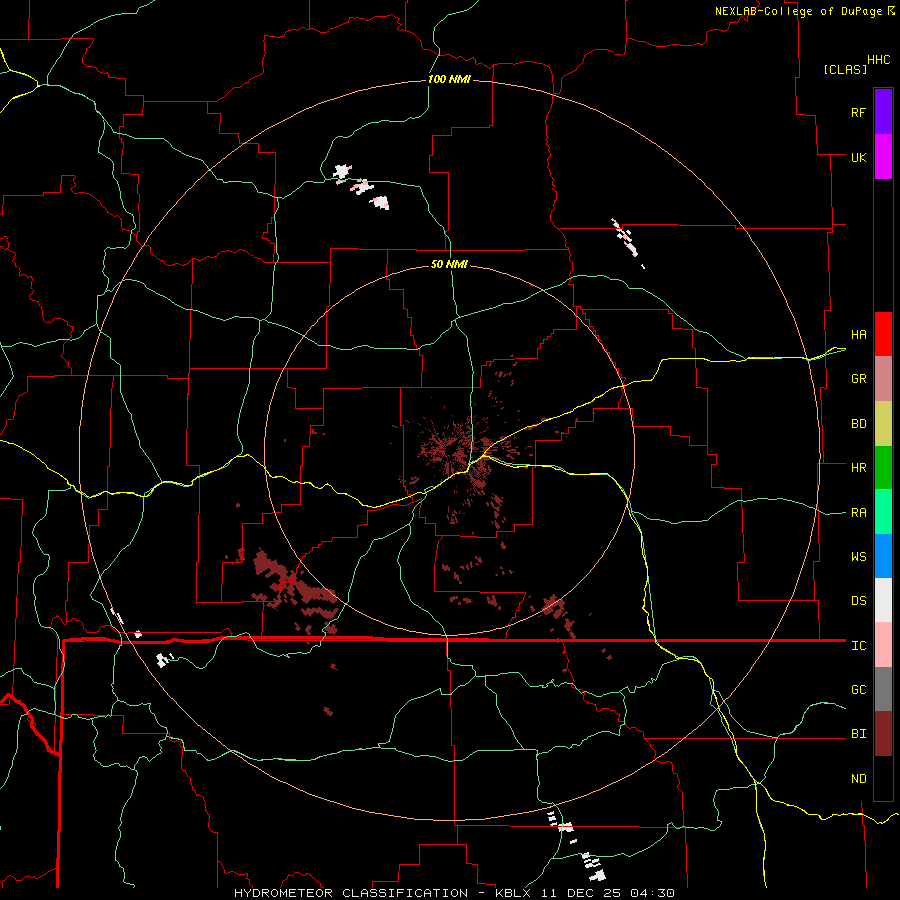Click the large dark-red echo band southwest of radar
The height and width of the screenshot is (900, 900).
coord(296,584)
